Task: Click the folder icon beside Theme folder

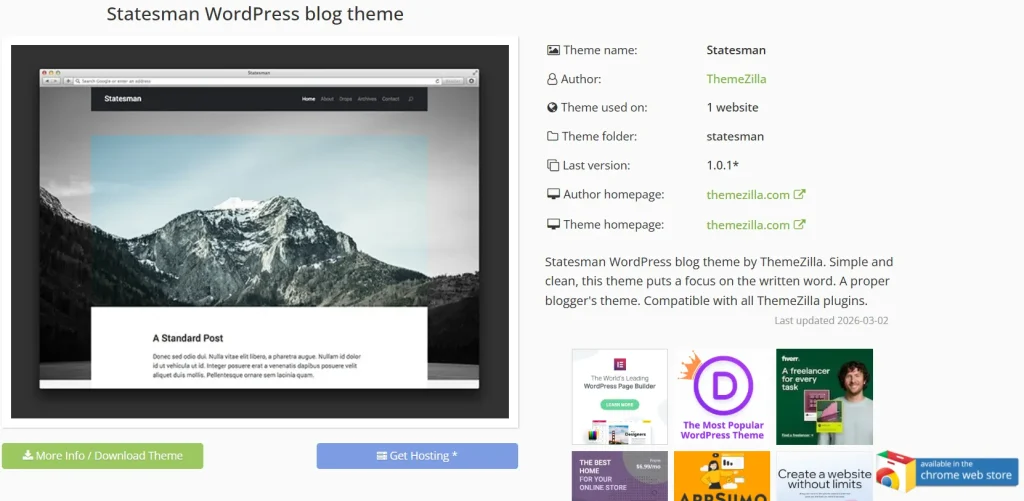Action: point(552,137)
